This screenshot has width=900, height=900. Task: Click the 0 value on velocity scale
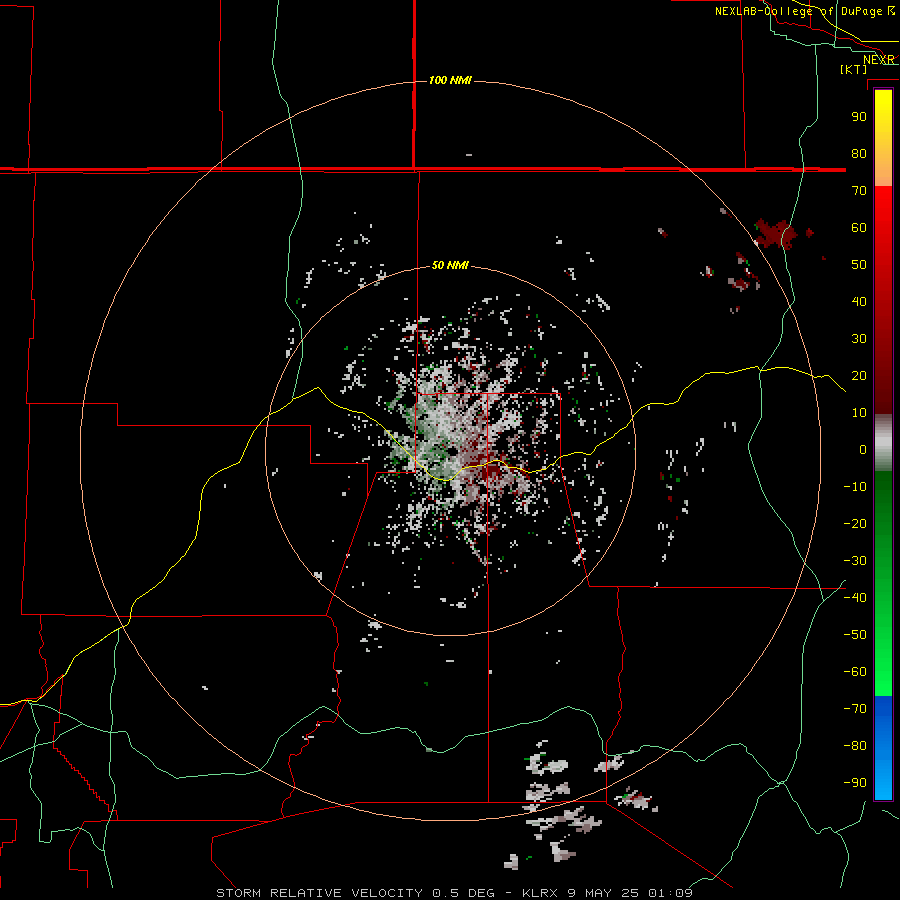[x=863, y=449]
